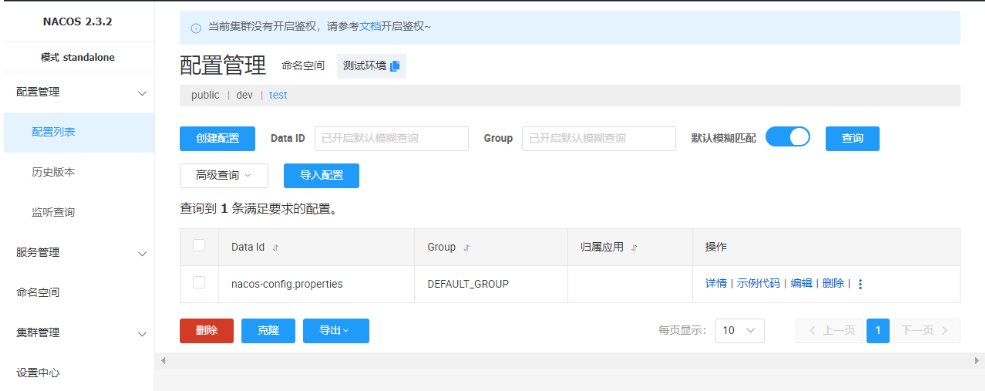This screenshot has width=985, height=391.
Task: Sort the table by Group
Action: coord(466,248)
